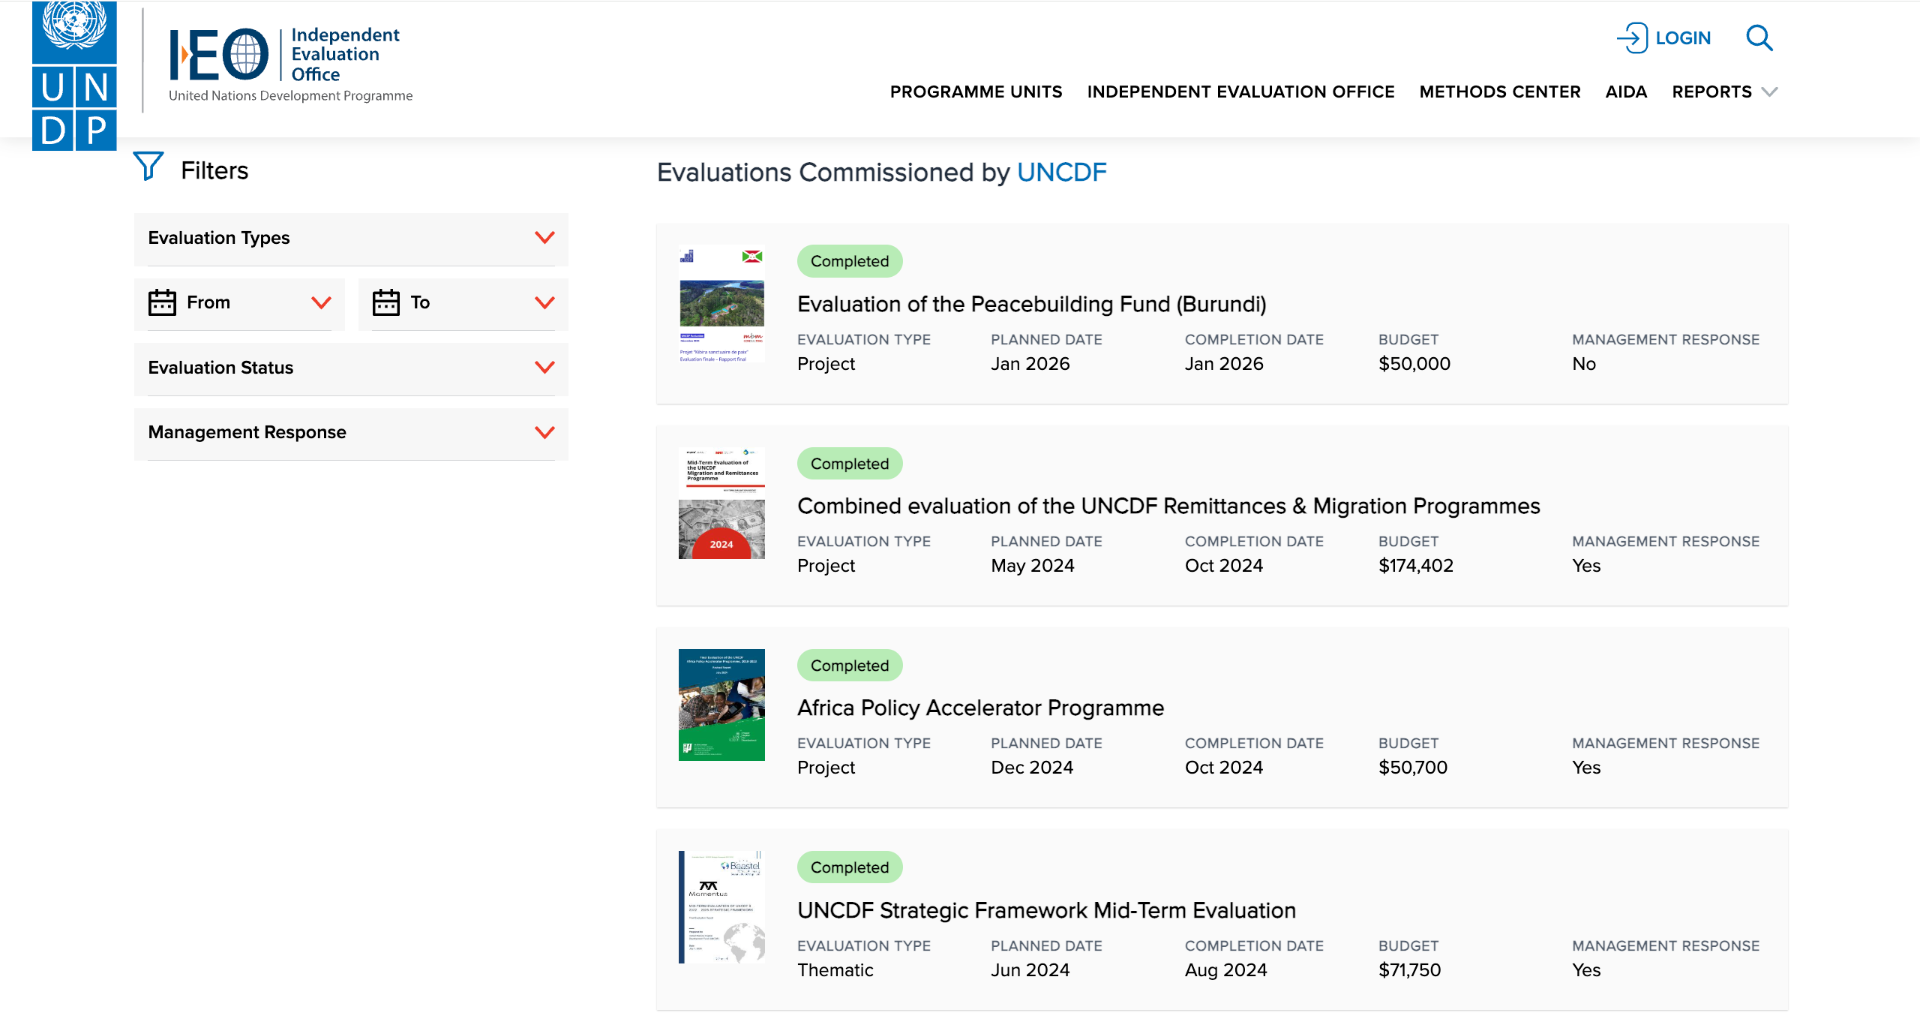Expand the Management Response filter
Screen dimensions: 1920x1016
[x=351, y=433]
